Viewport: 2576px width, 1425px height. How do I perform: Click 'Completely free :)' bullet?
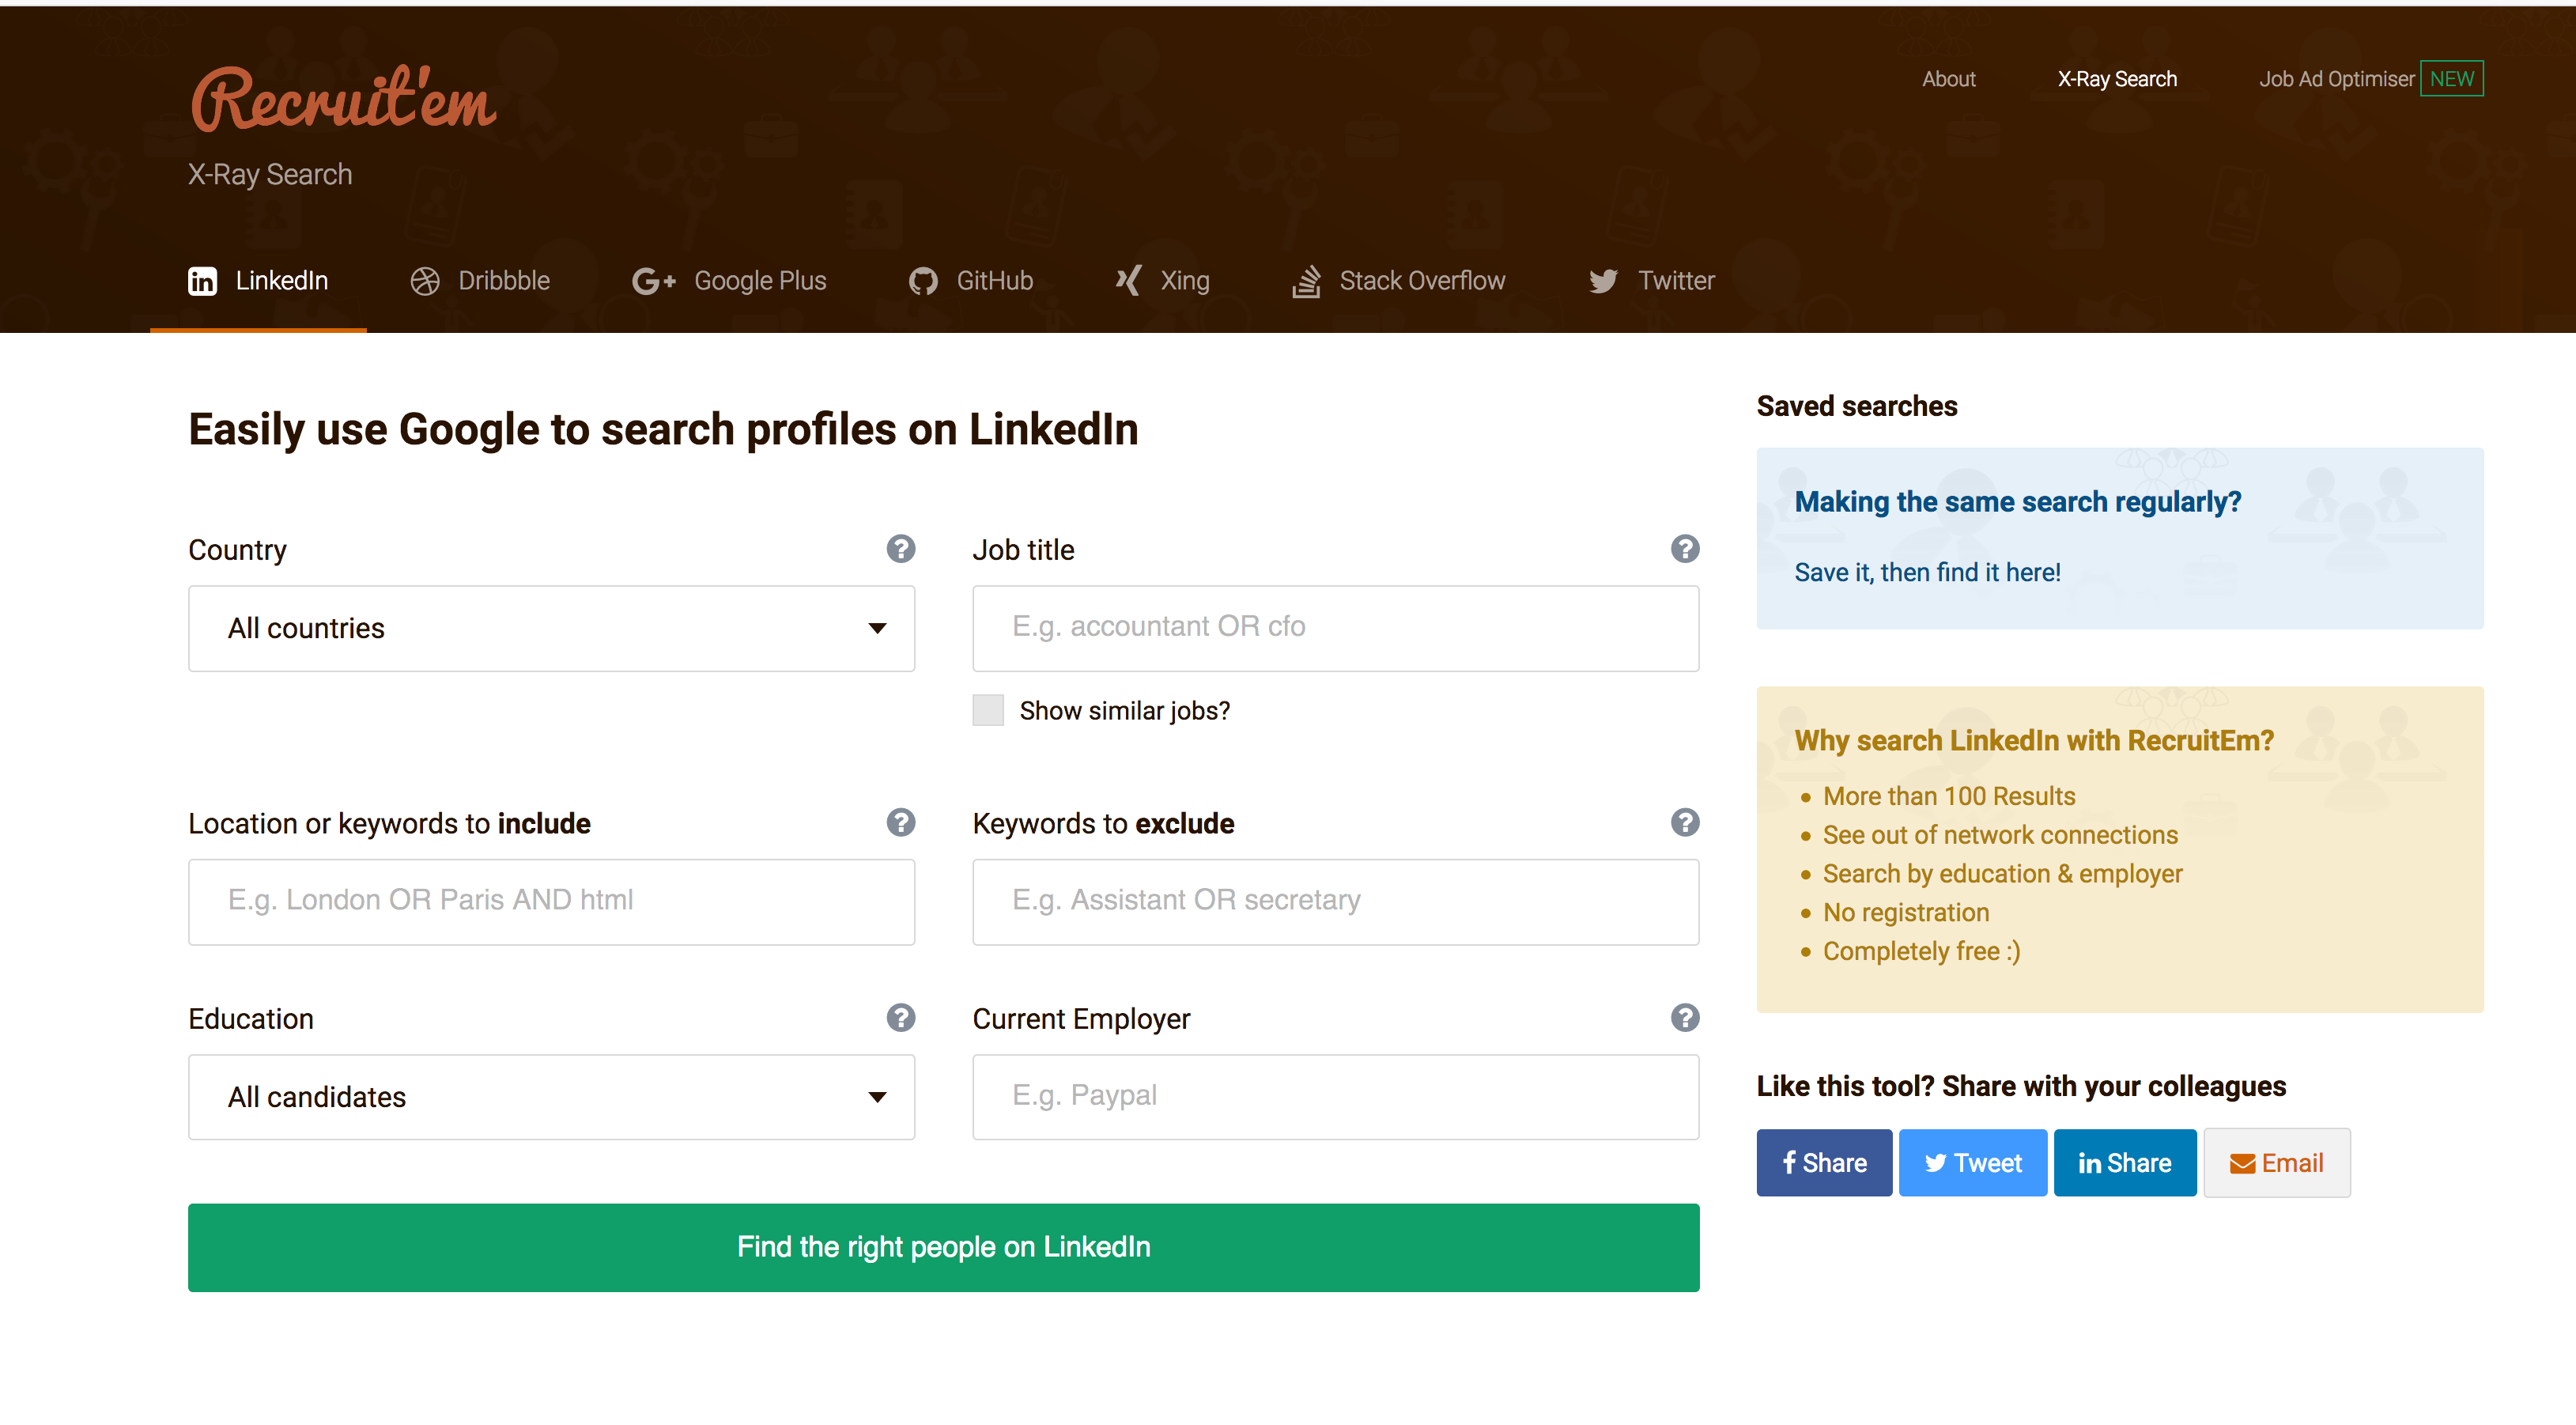[x=1921, y=951]
